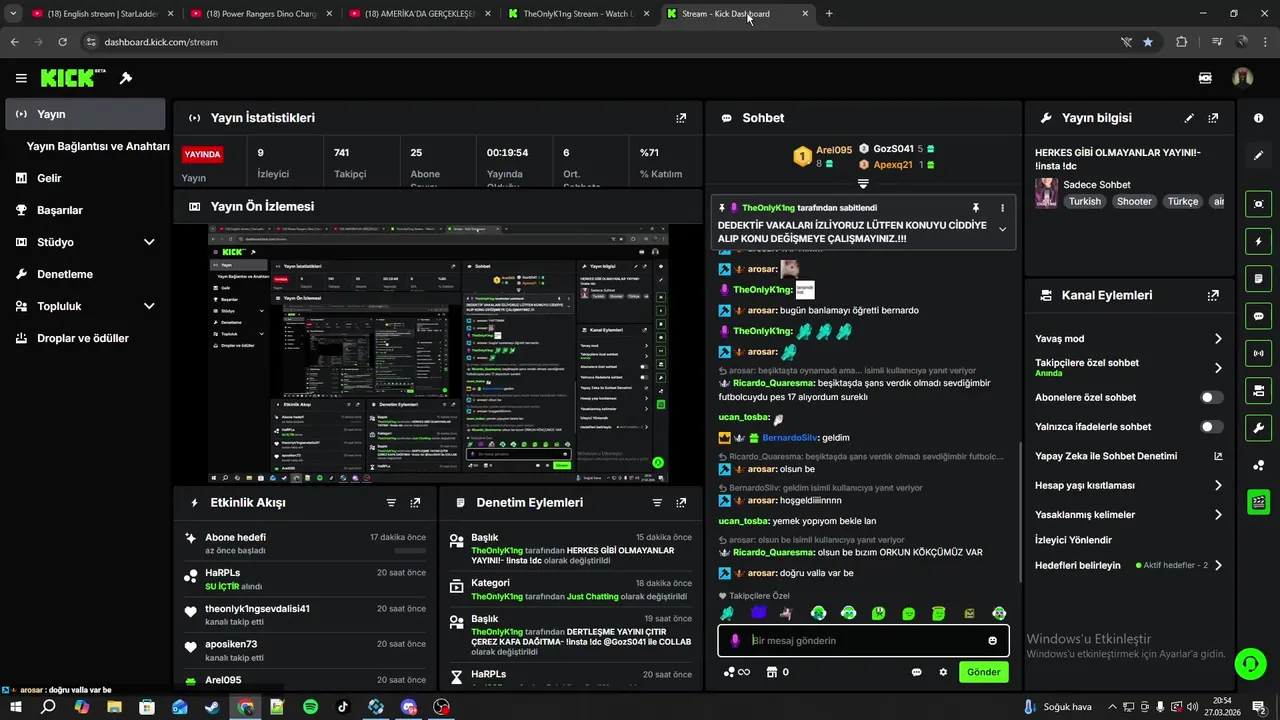Open chat settings gear icon

pyautogui.click(x=943, y=672)
